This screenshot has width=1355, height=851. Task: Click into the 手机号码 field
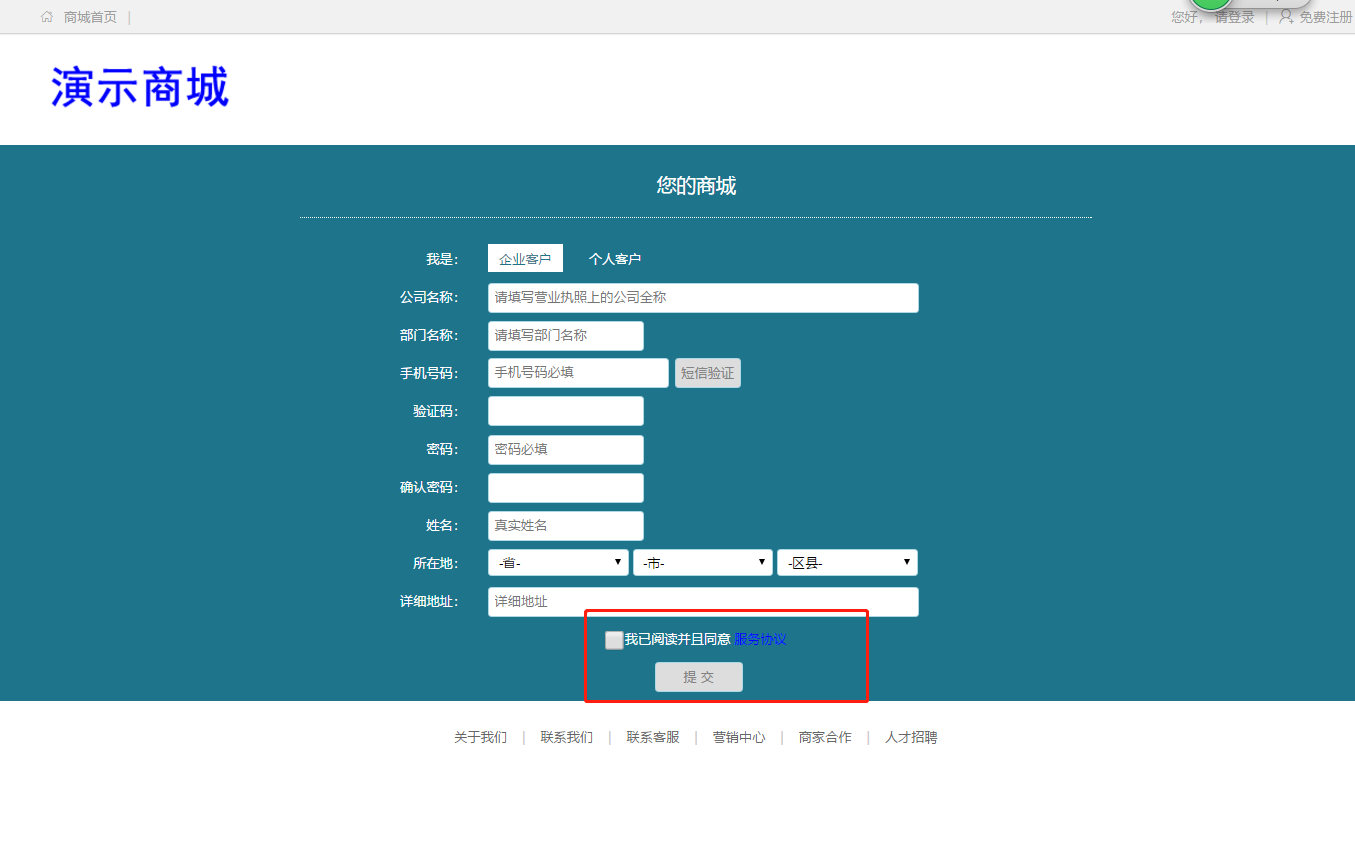578,373
